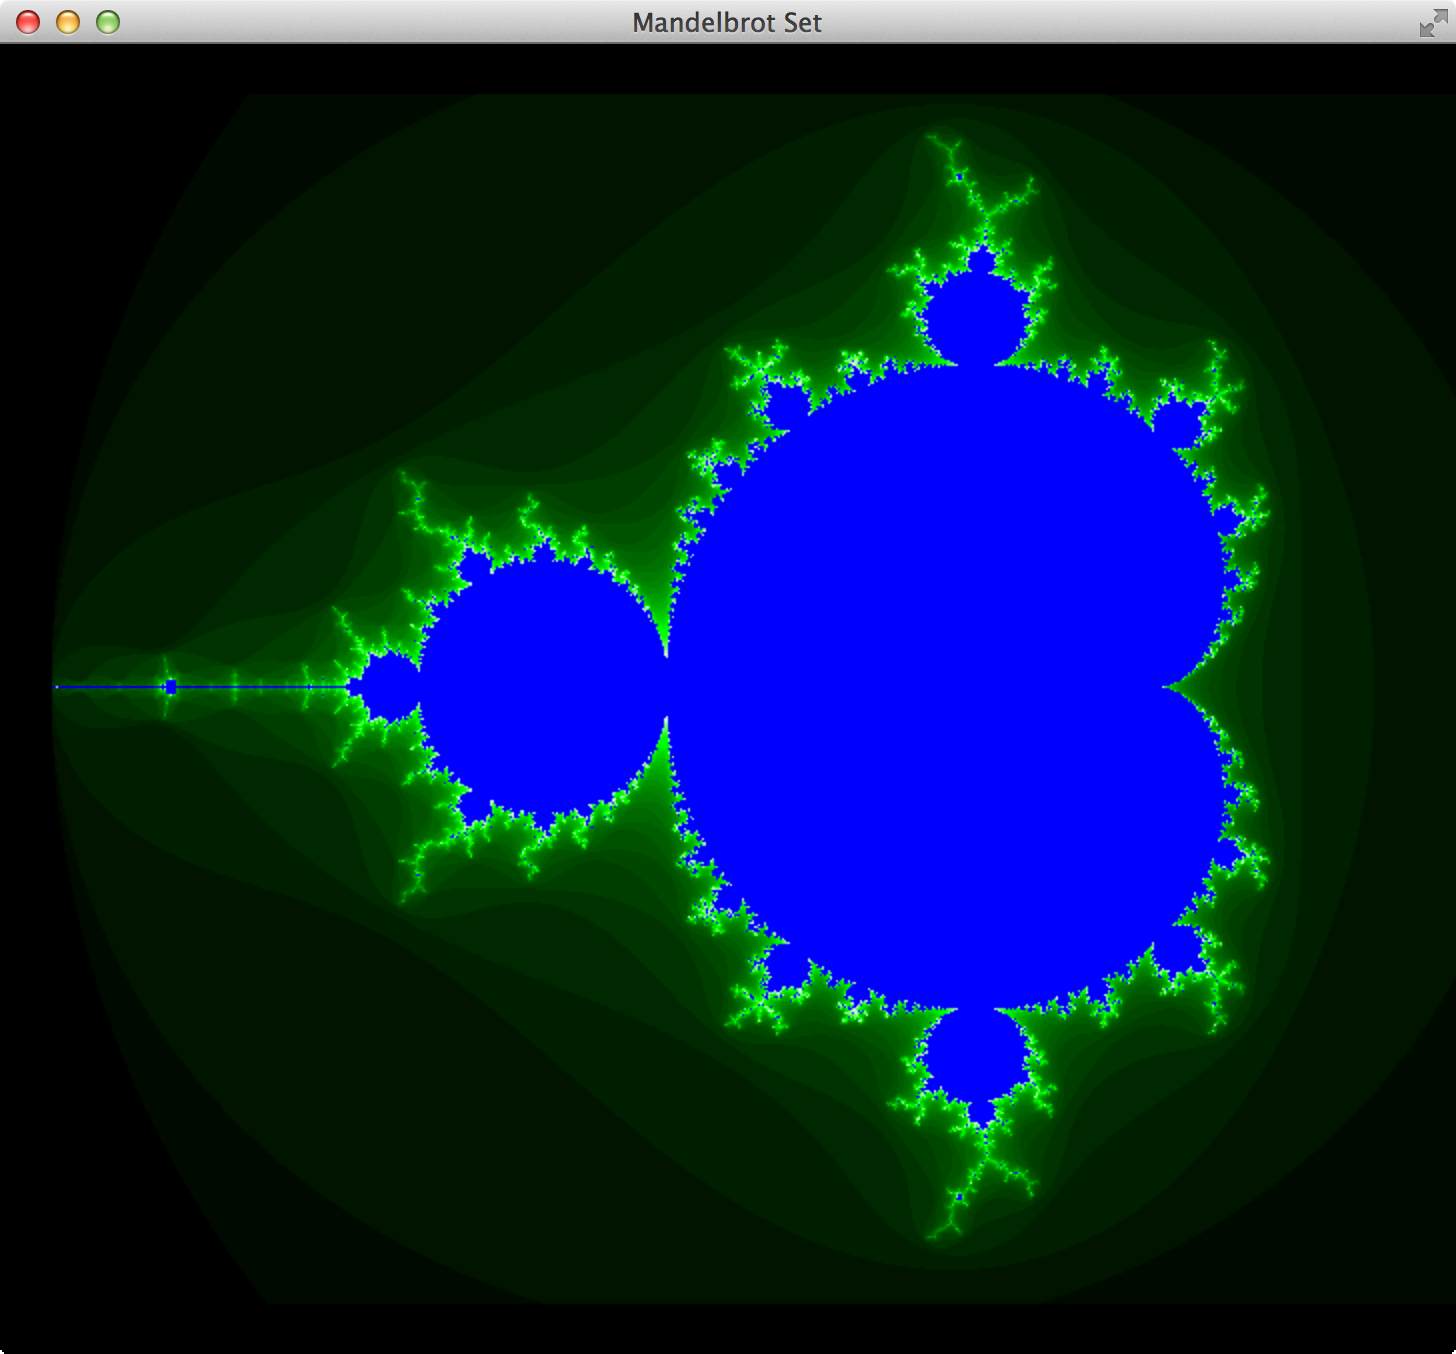
Task: Pick the tiny blue mini-Mandelbrot on the left antenna
Action: pyautogui.click(x=171, y=687)
